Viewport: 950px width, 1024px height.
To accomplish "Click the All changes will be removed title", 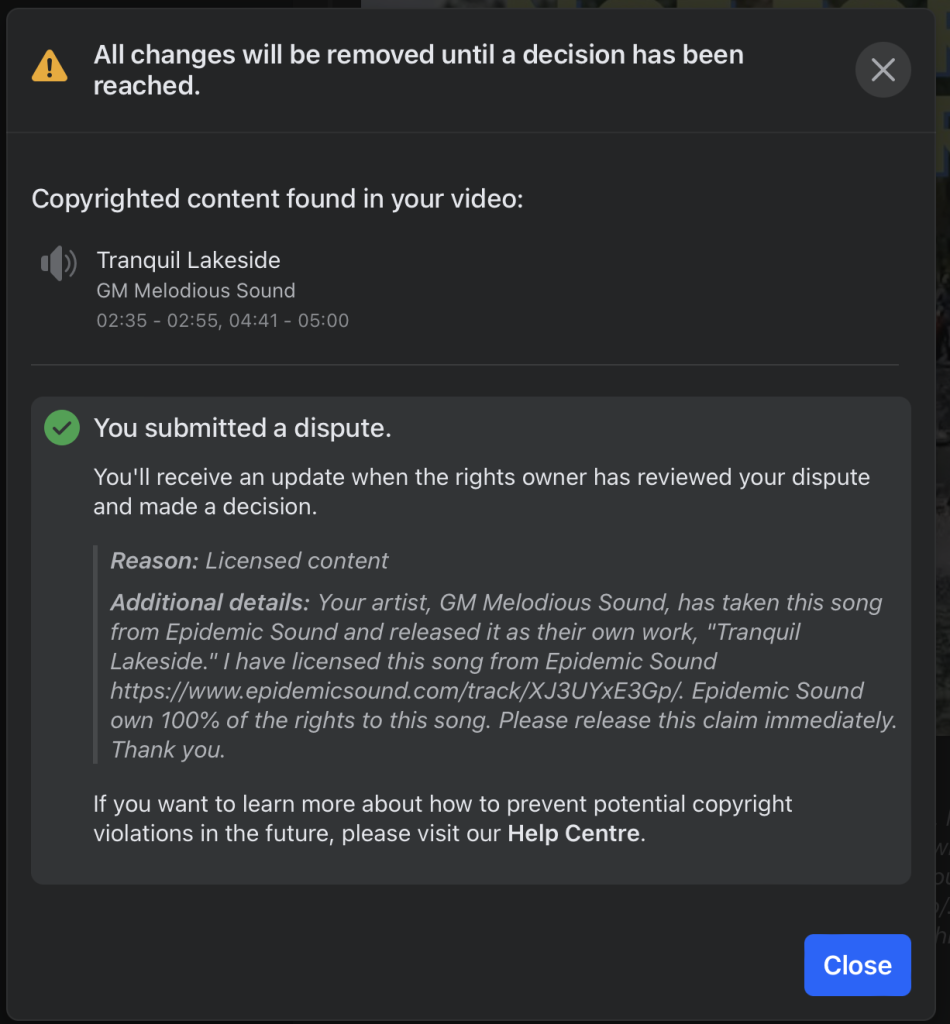I will click(x=419, y=70).
